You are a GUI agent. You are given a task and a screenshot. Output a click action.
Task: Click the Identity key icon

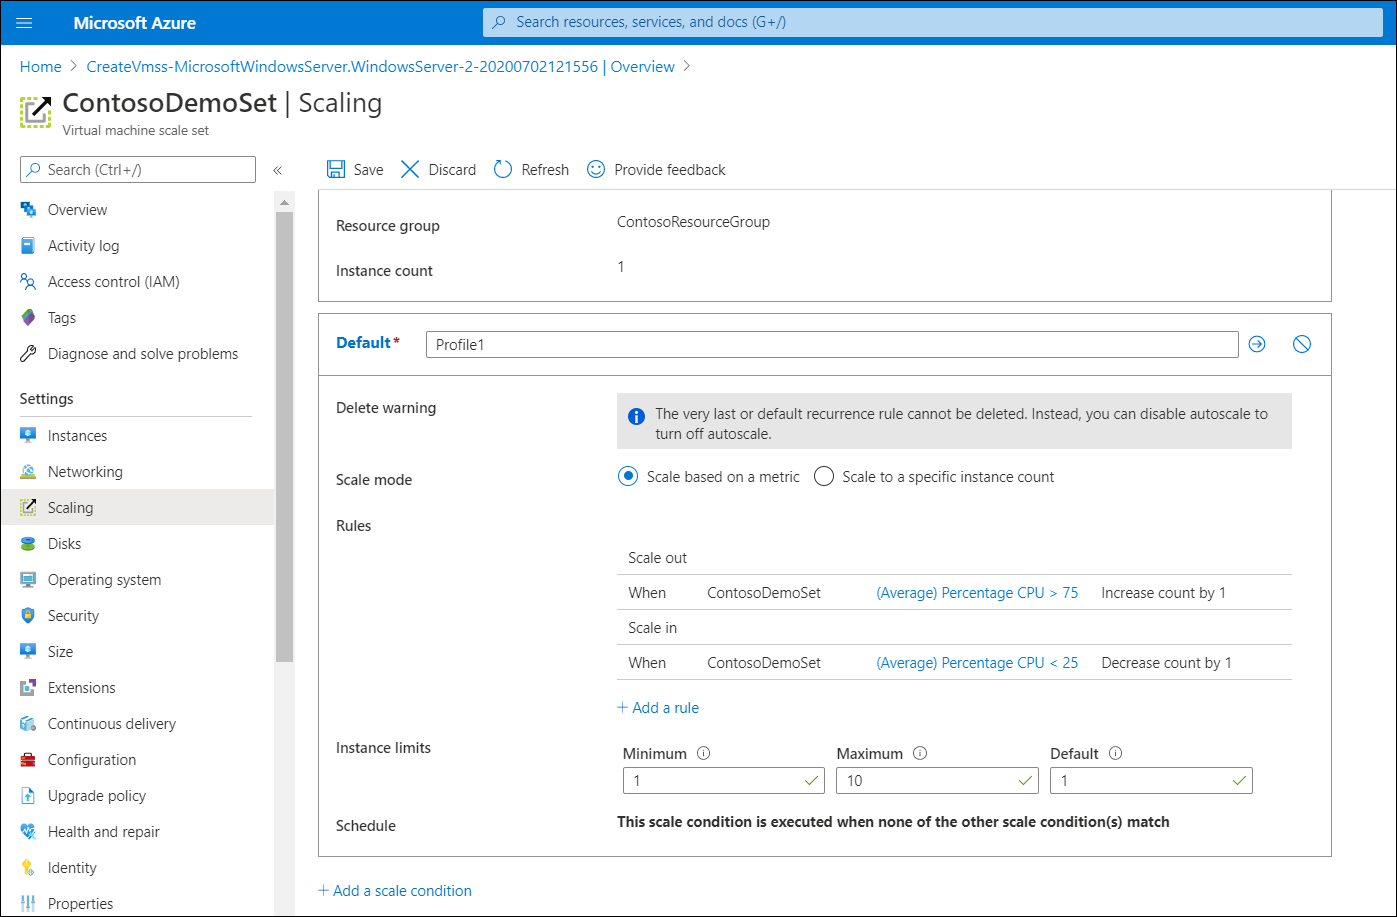(28, 867)
